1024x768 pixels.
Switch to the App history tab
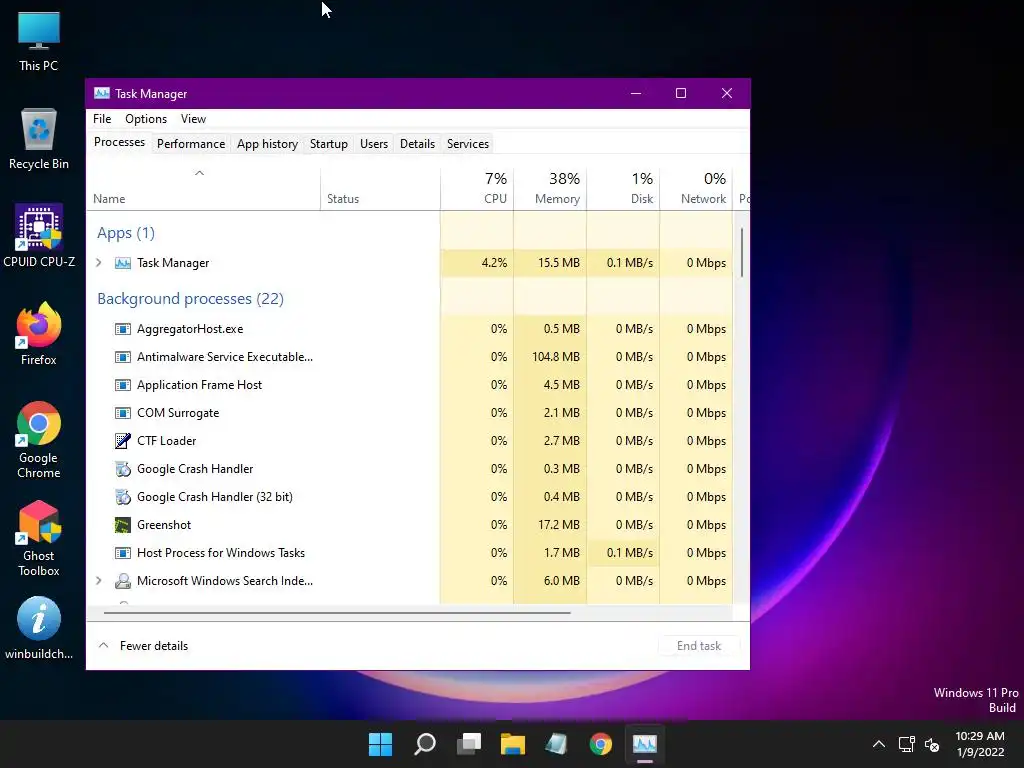point(267,144)
